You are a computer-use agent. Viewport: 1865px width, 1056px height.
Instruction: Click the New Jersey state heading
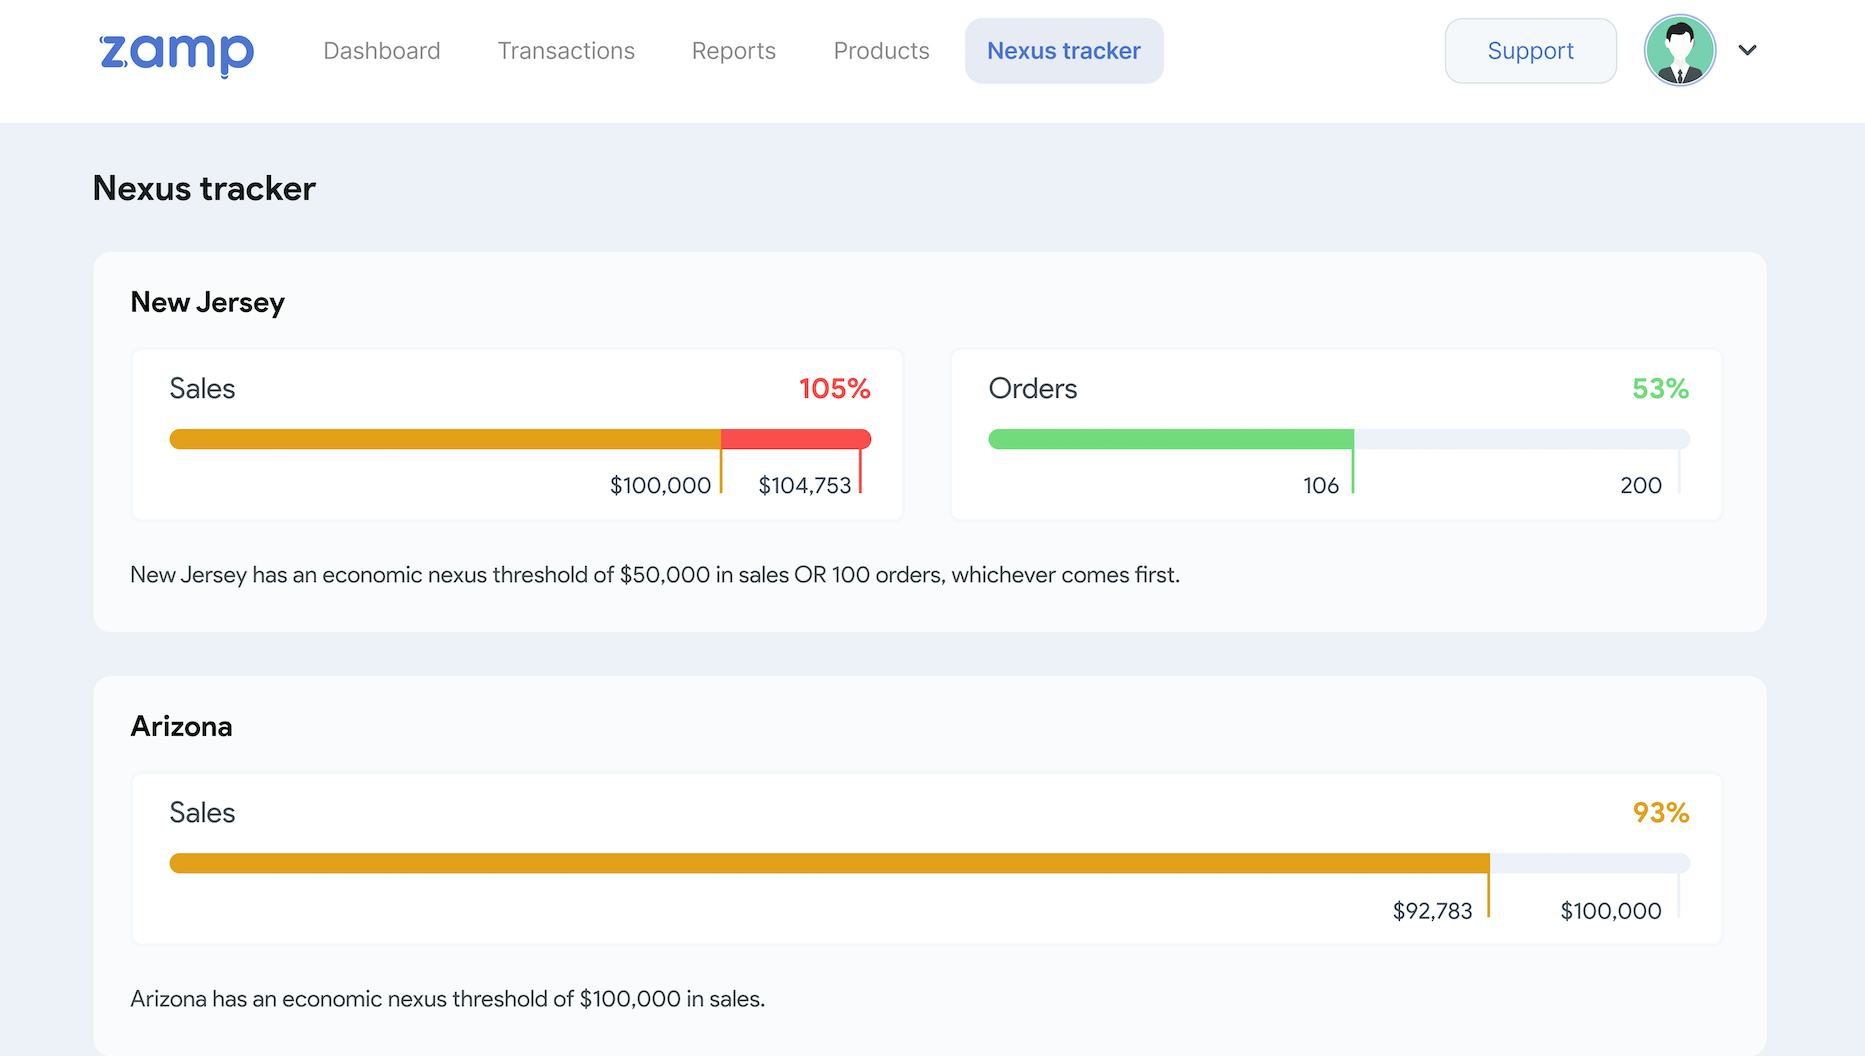pyautogui.click(x=206, y=302)
